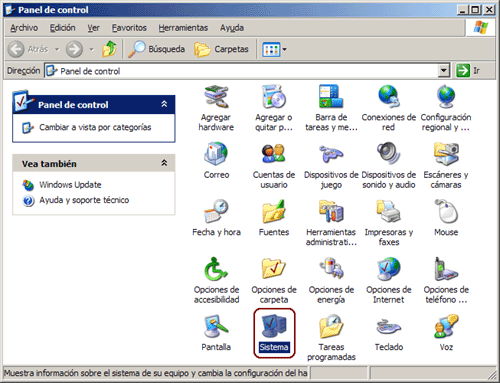
Task: Click the Dirección address field
Action: (247, 71)
